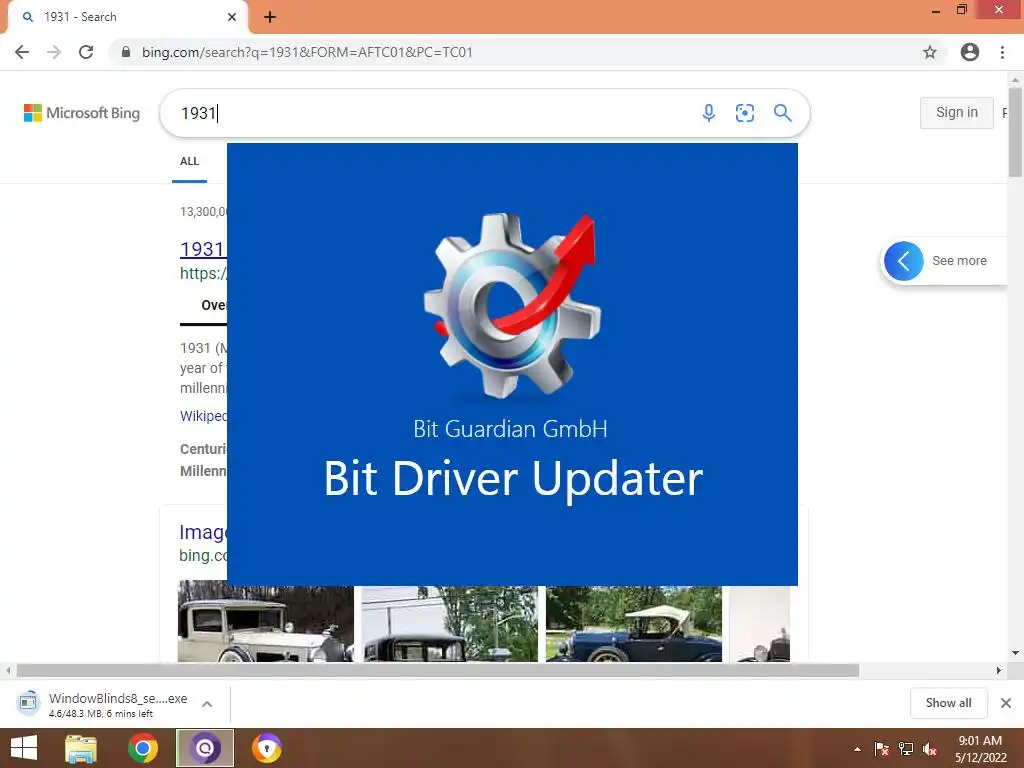Start Bing visual image search

pos(744,113)
